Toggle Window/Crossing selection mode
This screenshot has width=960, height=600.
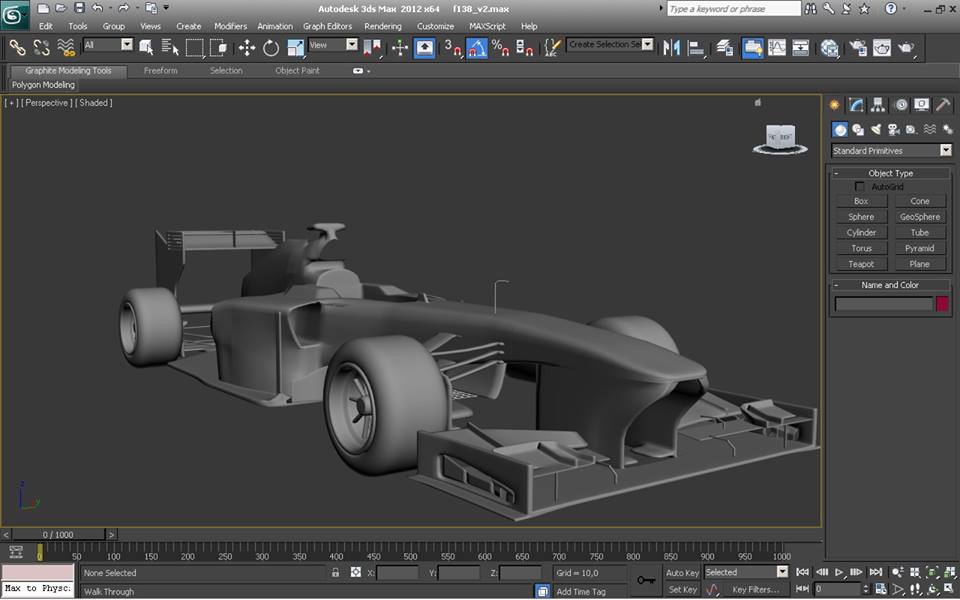(218, 47)
